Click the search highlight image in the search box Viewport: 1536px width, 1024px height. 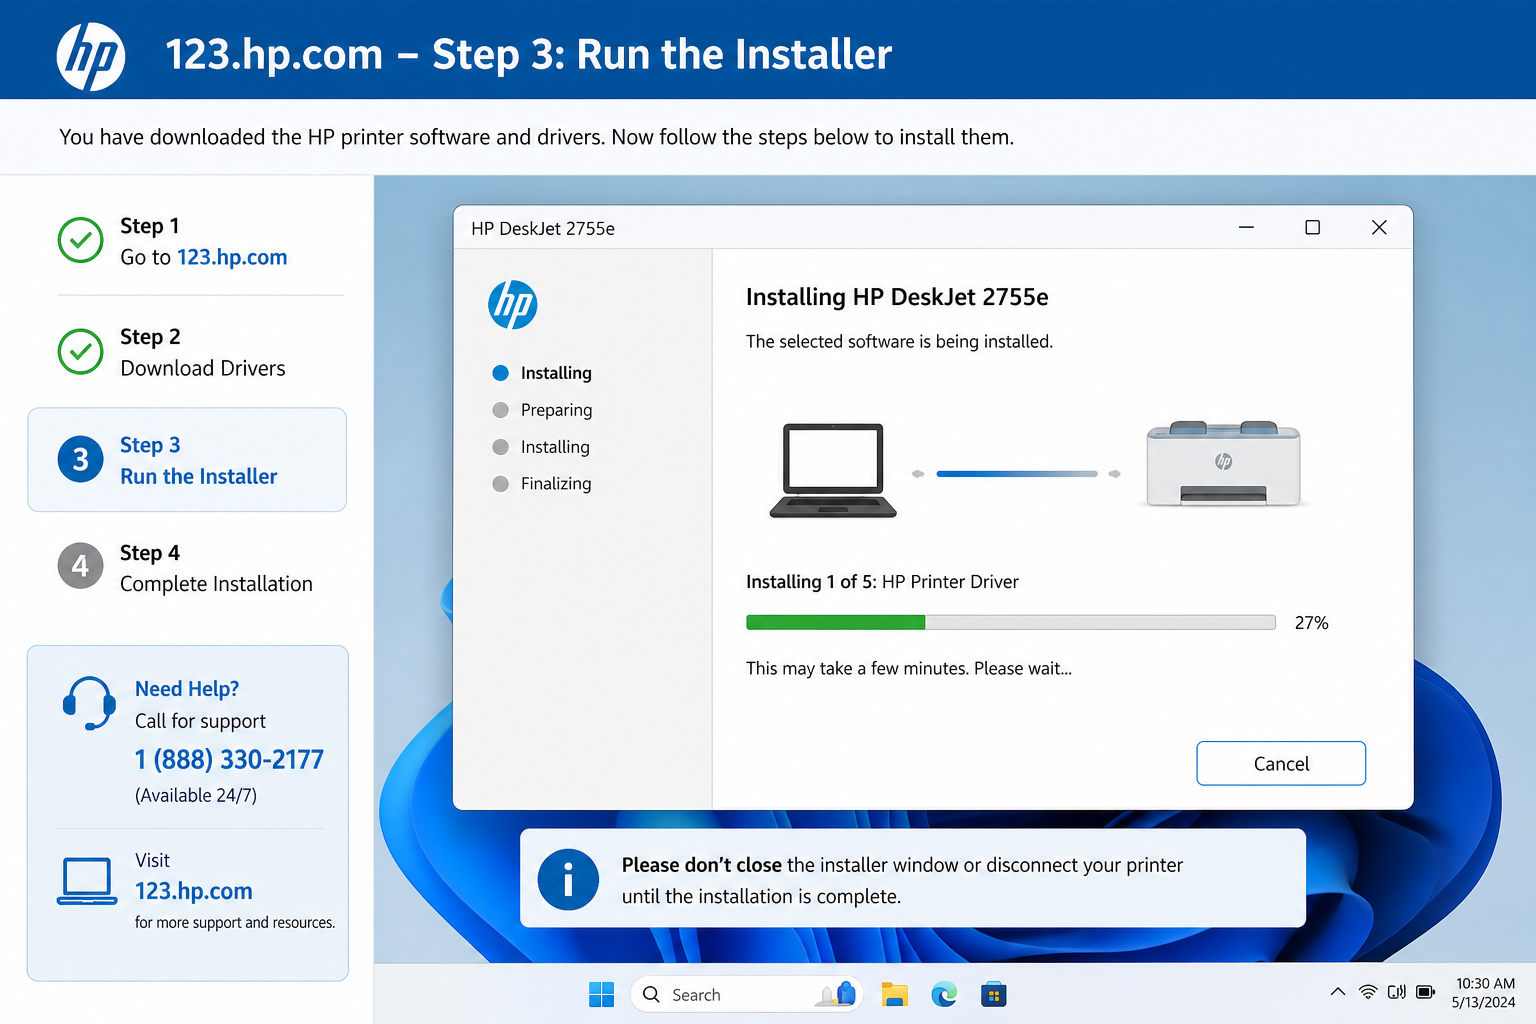coord(836,993)
